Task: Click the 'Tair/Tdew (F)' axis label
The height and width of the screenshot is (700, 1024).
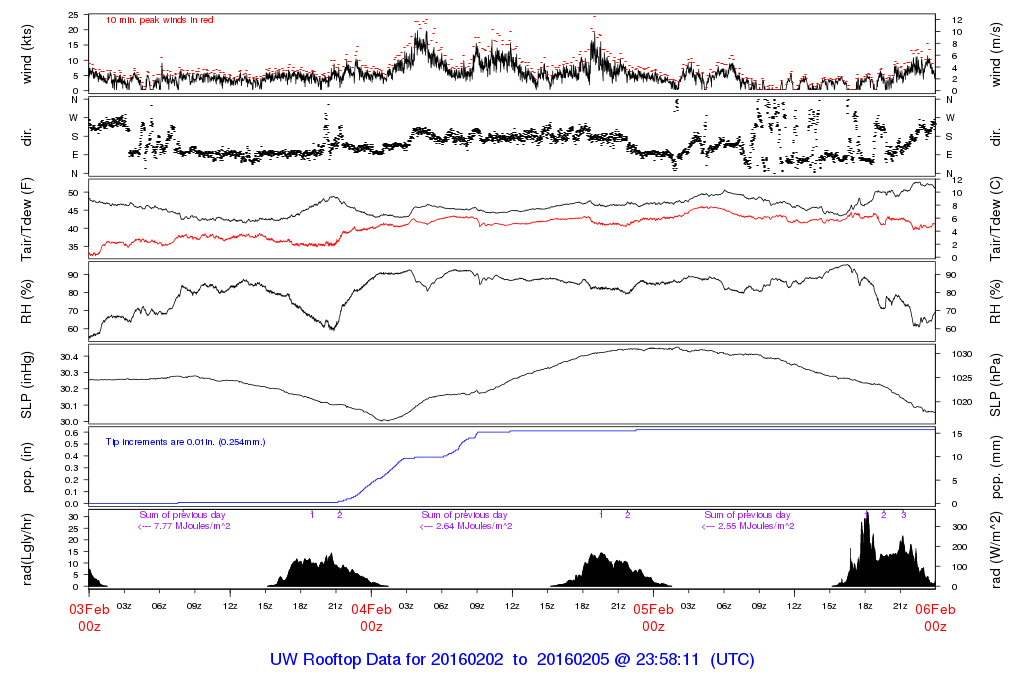Action: pos(27,219)
